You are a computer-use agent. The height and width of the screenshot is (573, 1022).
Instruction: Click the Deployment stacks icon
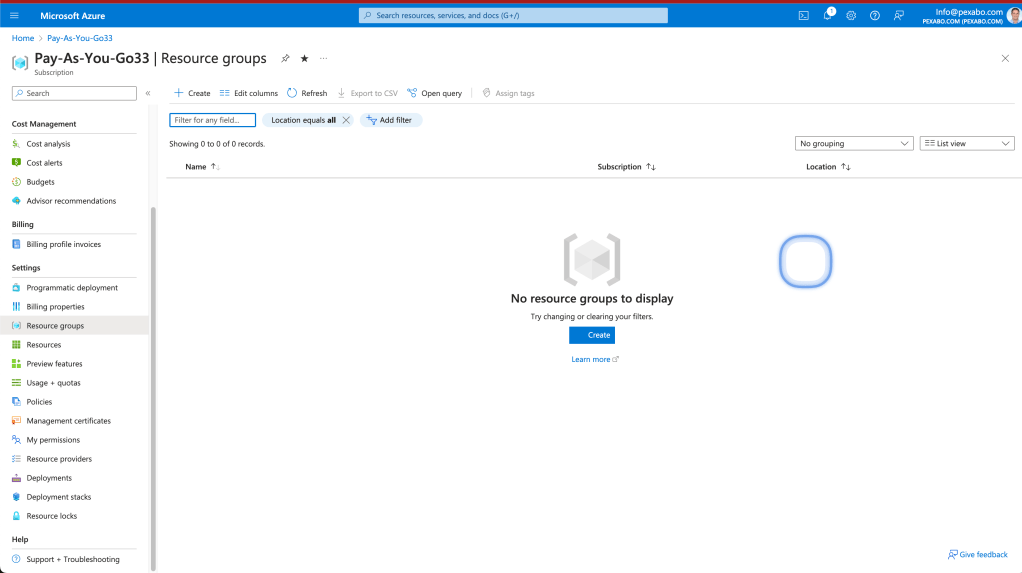(16, 497)
